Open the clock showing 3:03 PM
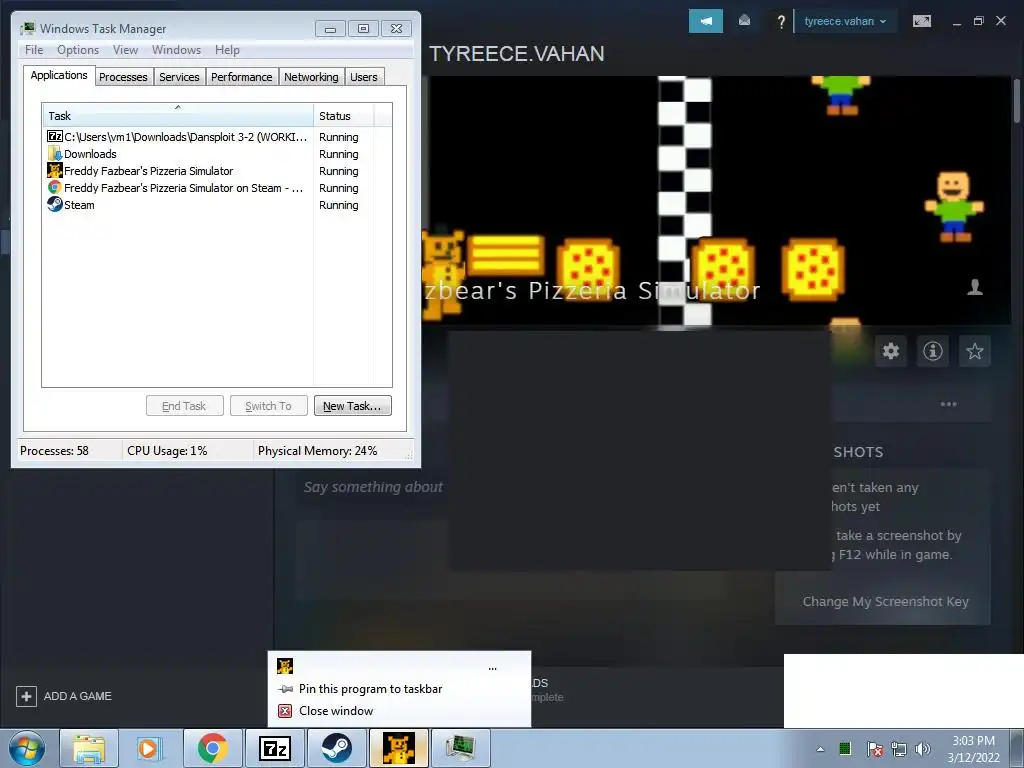The width and height of the screenshot is (1024, 768). pos(973,749)
